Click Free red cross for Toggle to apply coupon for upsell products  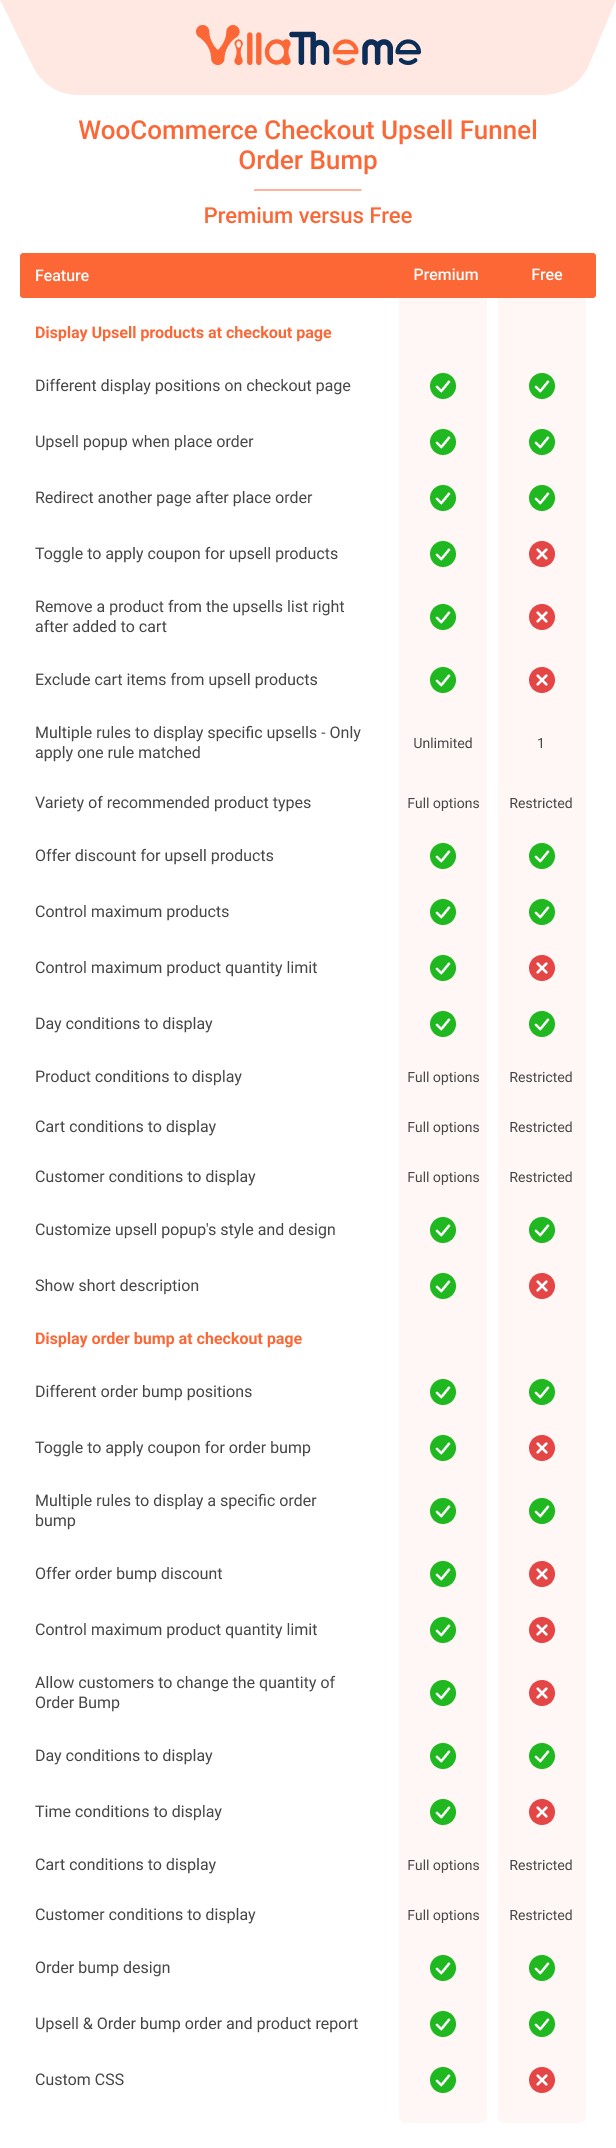click(542, 554)
